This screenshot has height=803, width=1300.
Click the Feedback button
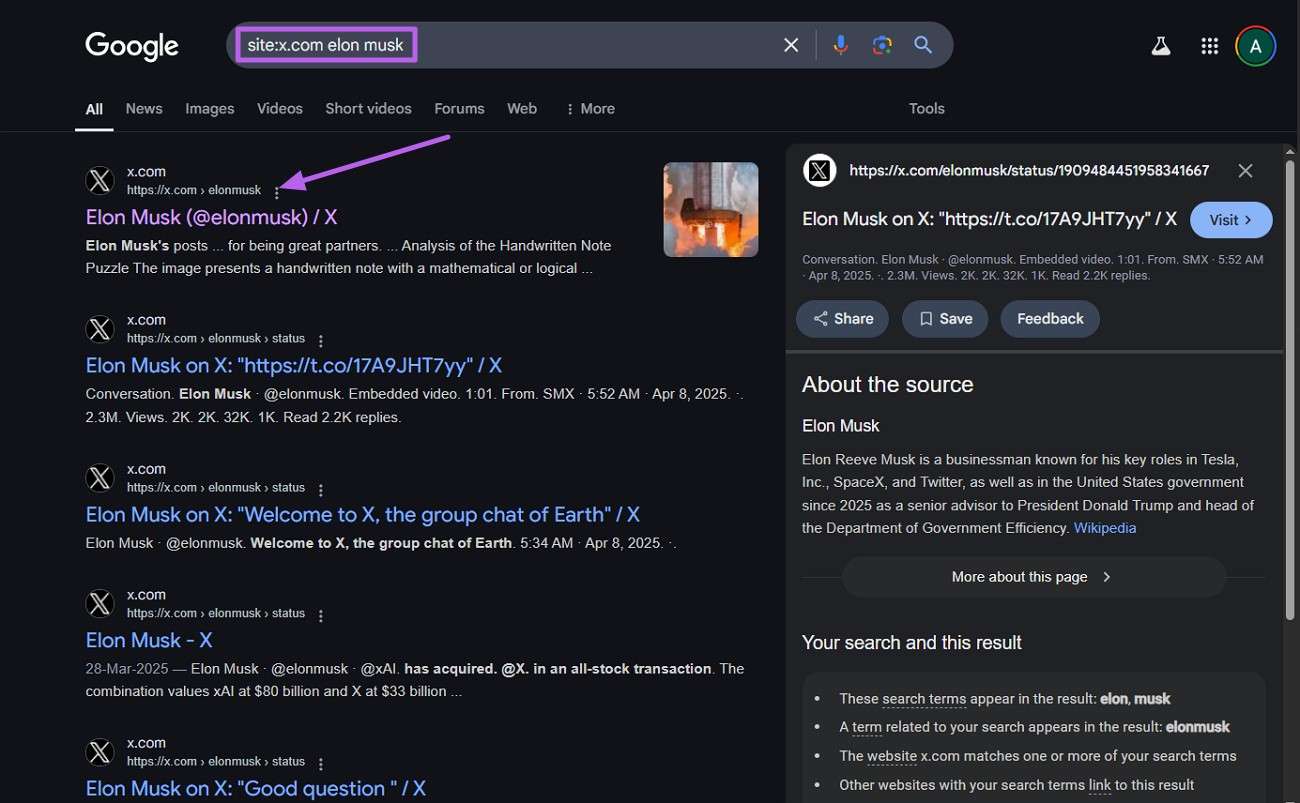click(x=1050, y=319)
